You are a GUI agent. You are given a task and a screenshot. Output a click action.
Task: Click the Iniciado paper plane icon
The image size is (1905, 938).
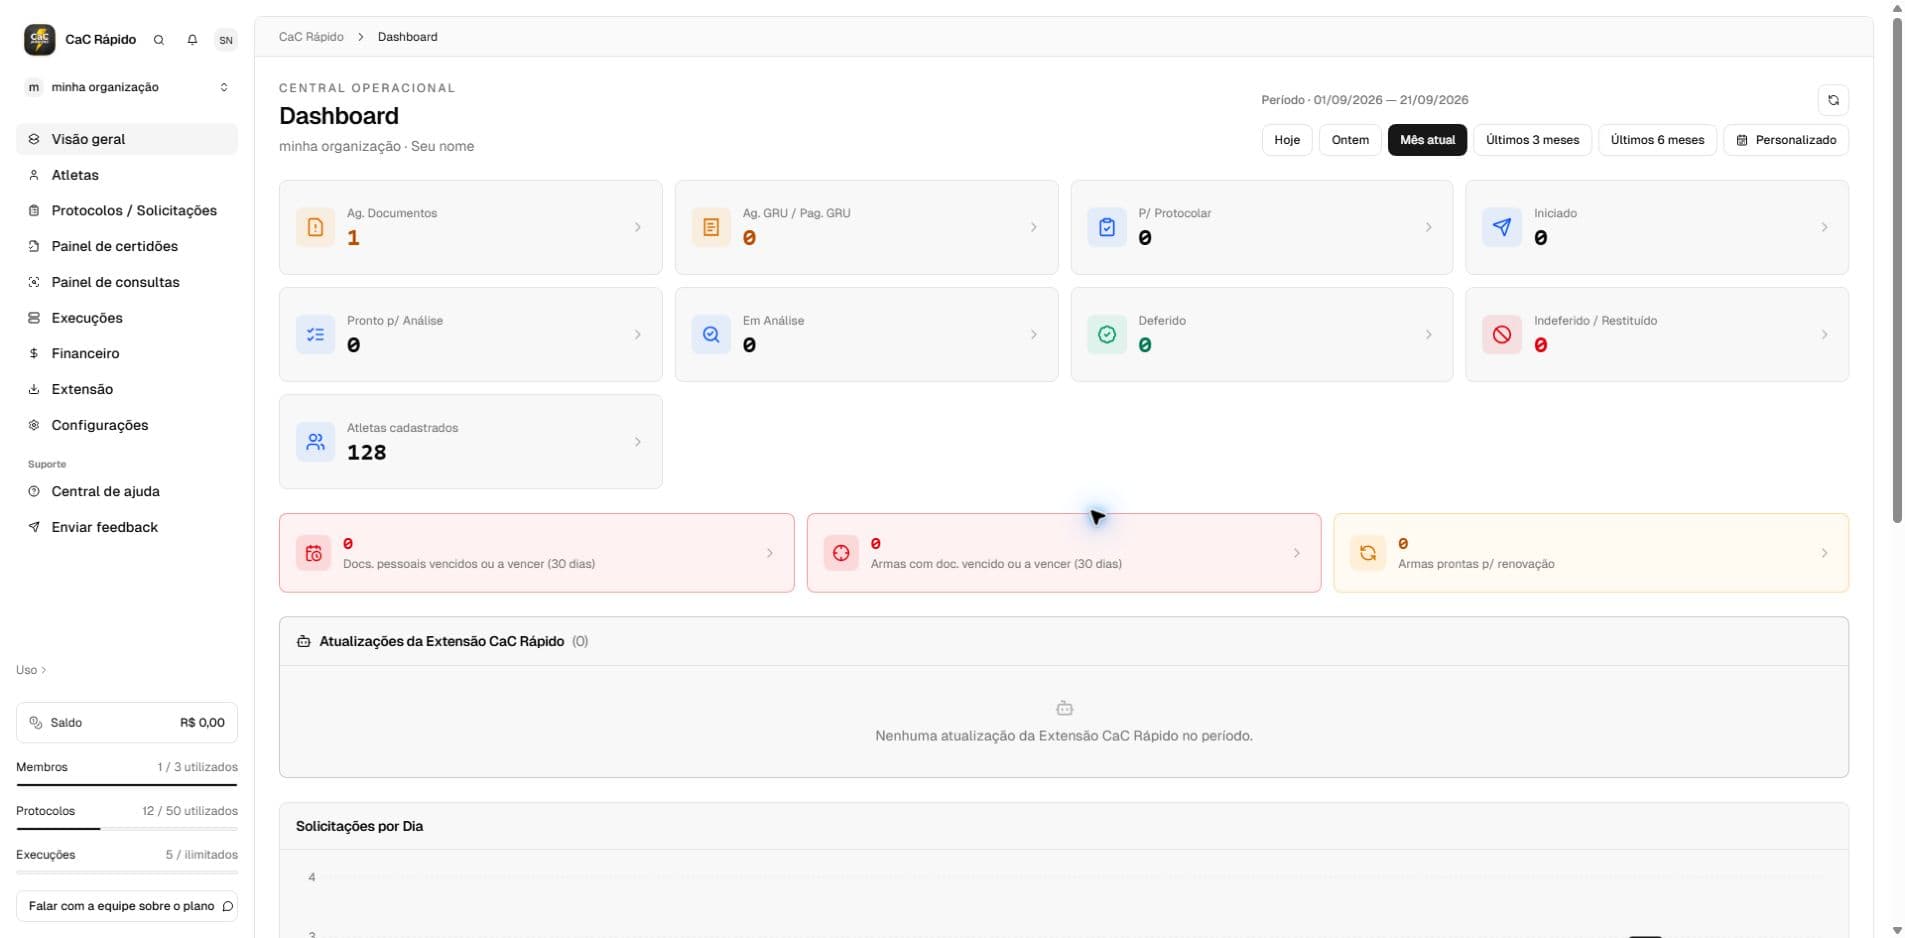[x=1502, y=227]
